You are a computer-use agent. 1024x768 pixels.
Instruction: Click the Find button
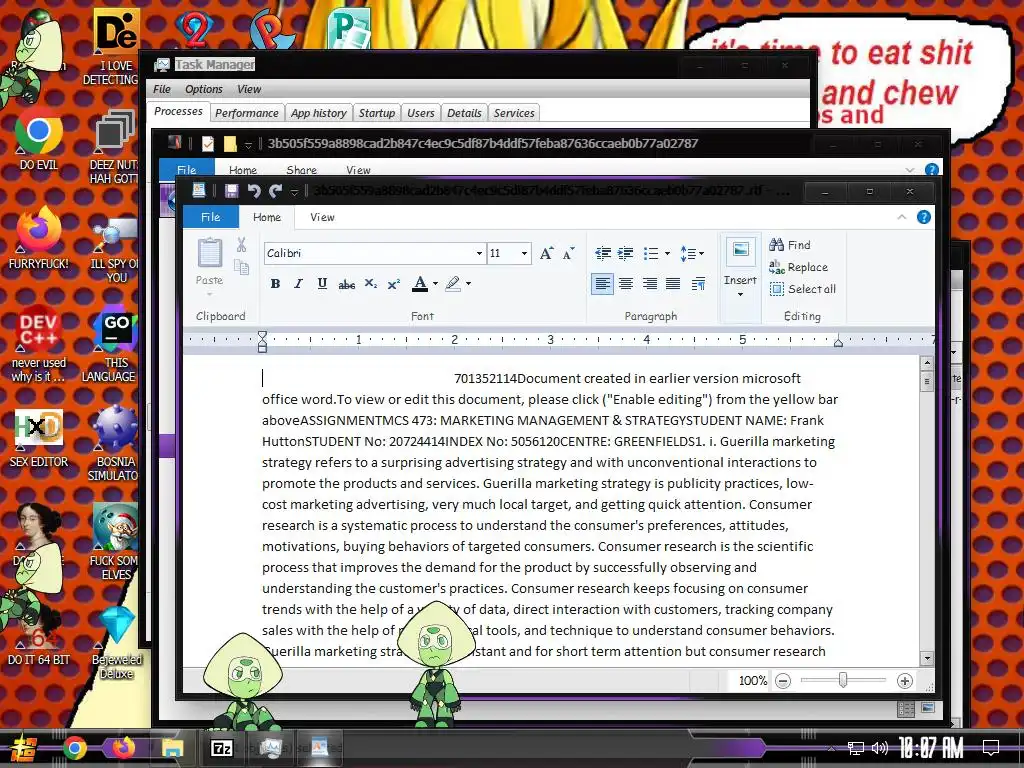790,245
